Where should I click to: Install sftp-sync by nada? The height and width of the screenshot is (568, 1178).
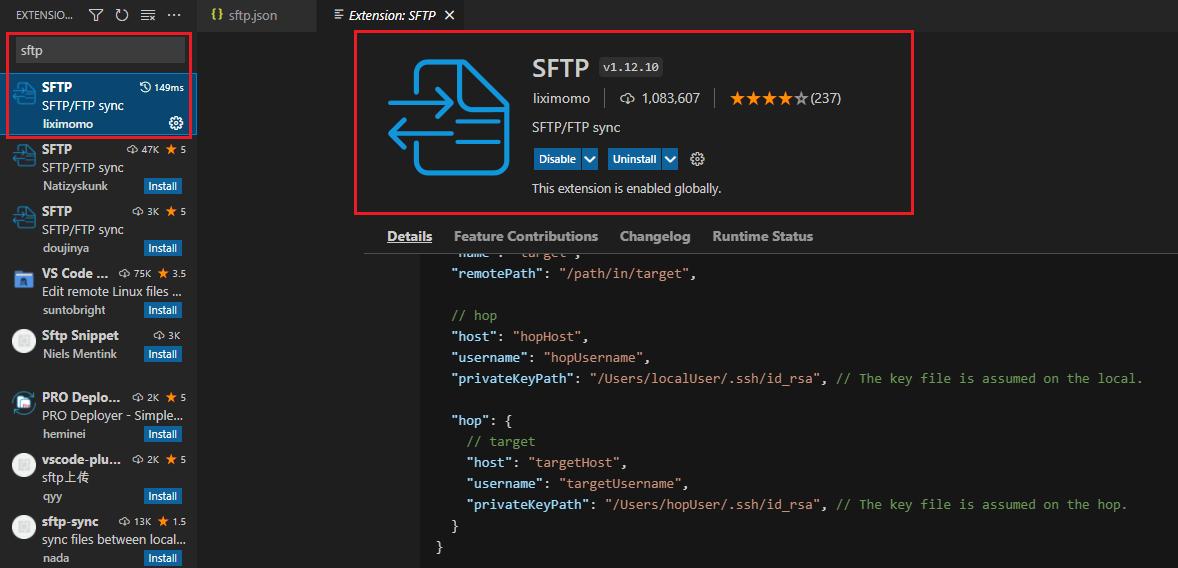[x=163, y=558]
